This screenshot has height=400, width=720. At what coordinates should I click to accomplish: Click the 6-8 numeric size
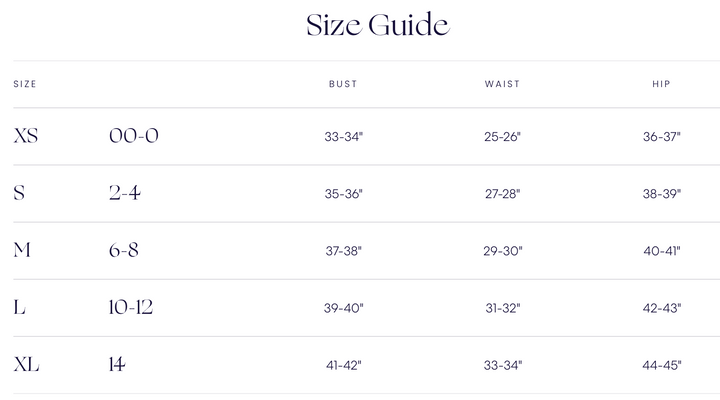pos(124,250)
